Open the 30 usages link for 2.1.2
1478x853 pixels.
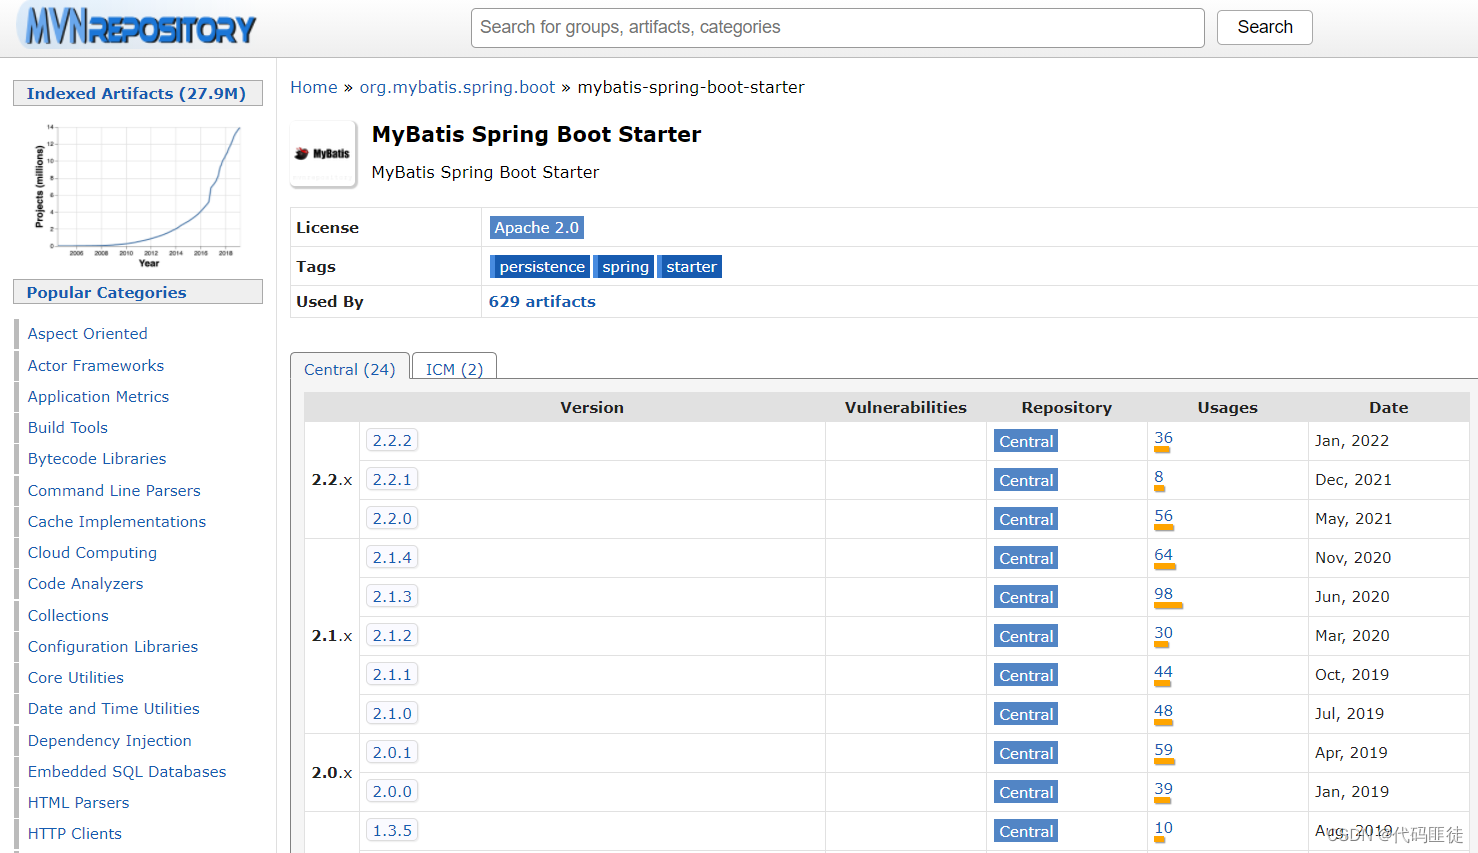pyautogui.click(x=1163, y=633)
